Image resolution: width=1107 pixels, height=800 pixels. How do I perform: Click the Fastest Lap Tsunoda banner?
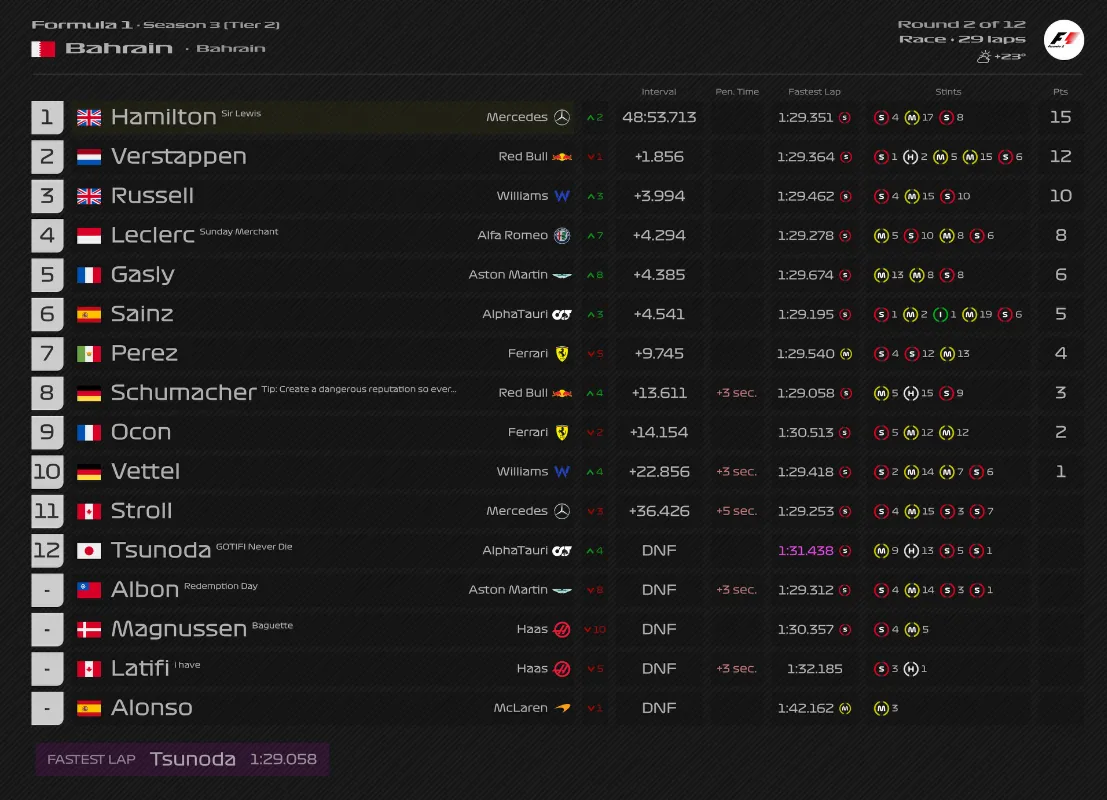(x=182, y=759)
